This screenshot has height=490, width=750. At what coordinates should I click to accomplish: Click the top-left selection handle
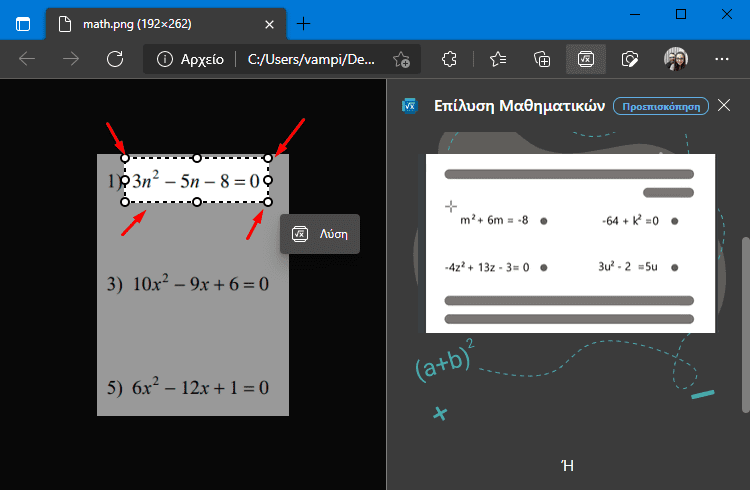125,158
